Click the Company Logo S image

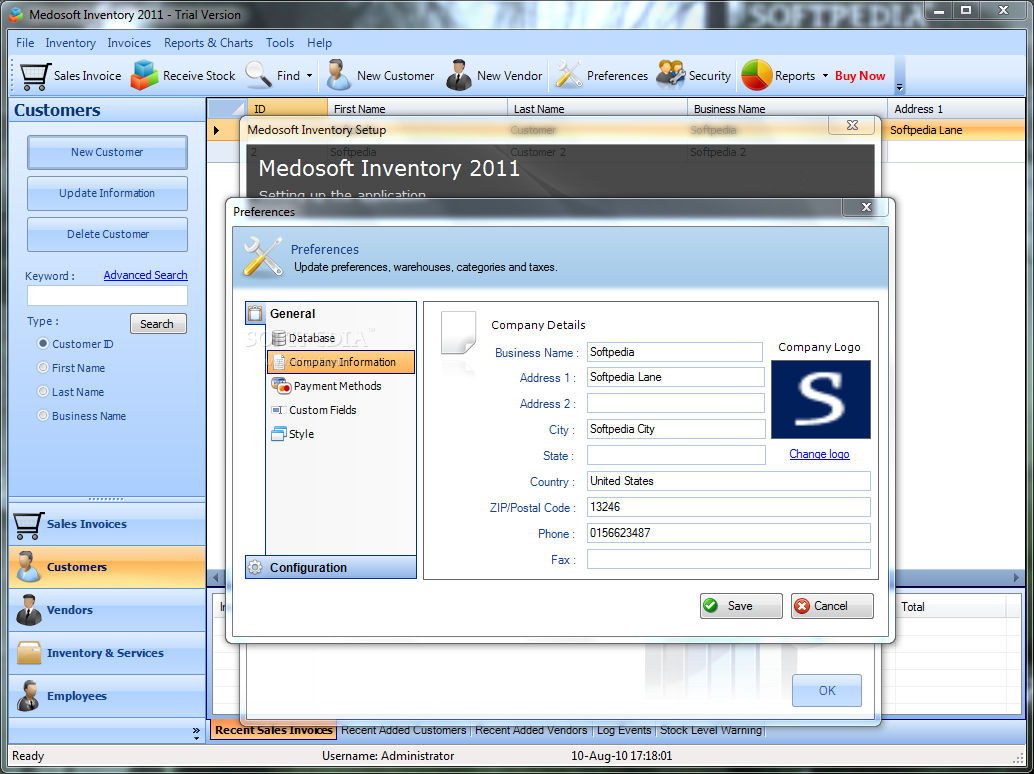(821, 400)
